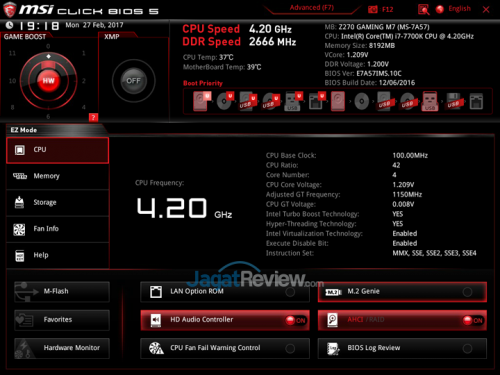
Task: Click the CPU Base Clock 100.00MHz value
Action: (x=410, y=155)
